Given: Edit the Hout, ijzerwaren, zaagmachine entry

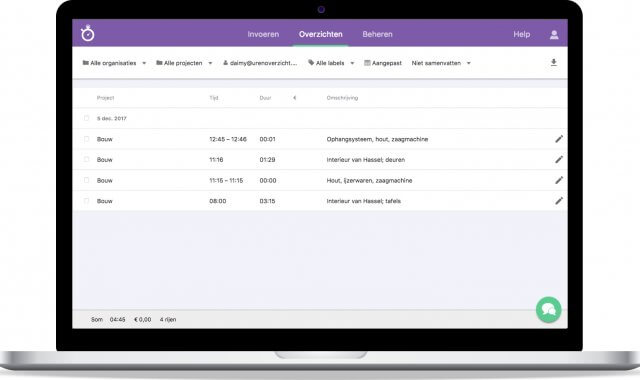Looking at the screenshot, I should pyautogui.click(x=559, y=180).
